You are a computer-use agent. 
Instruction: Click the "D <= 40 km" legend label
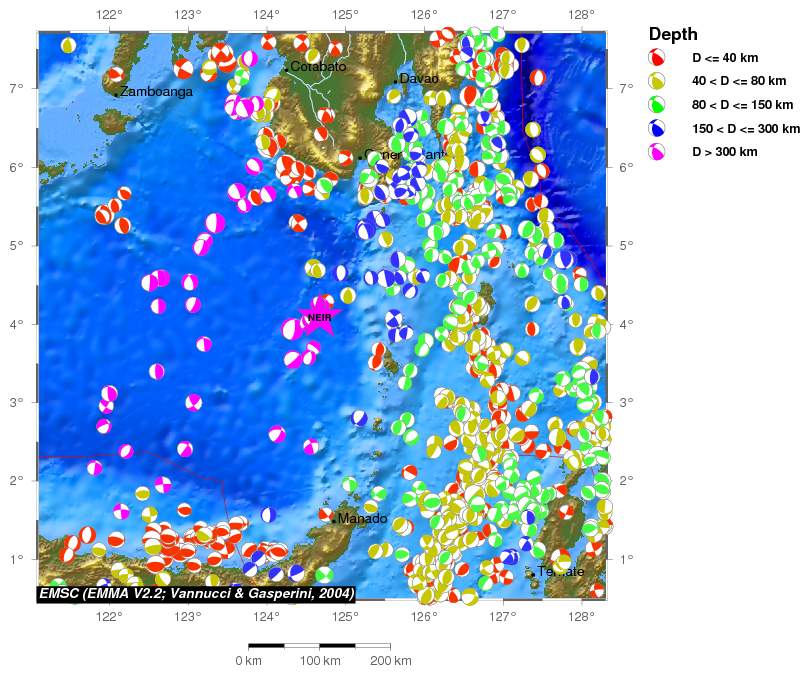tap(725, 58)
